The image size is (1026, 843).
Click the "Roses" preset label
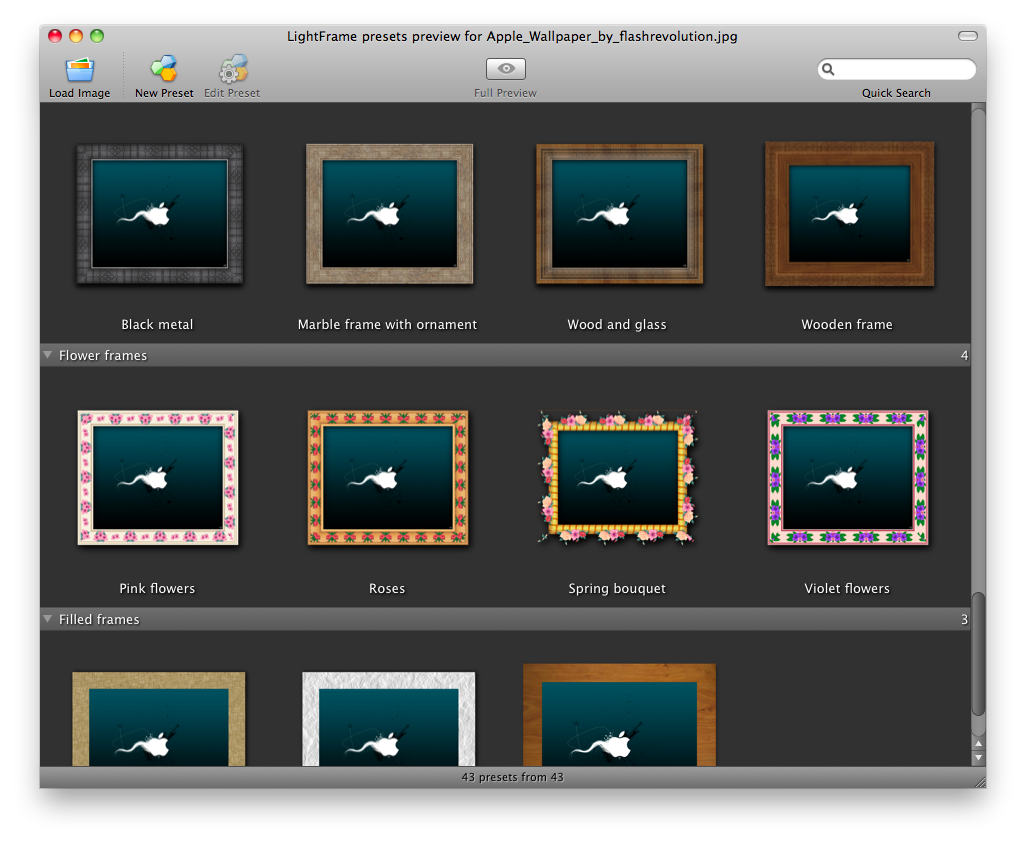pos(387,588)
